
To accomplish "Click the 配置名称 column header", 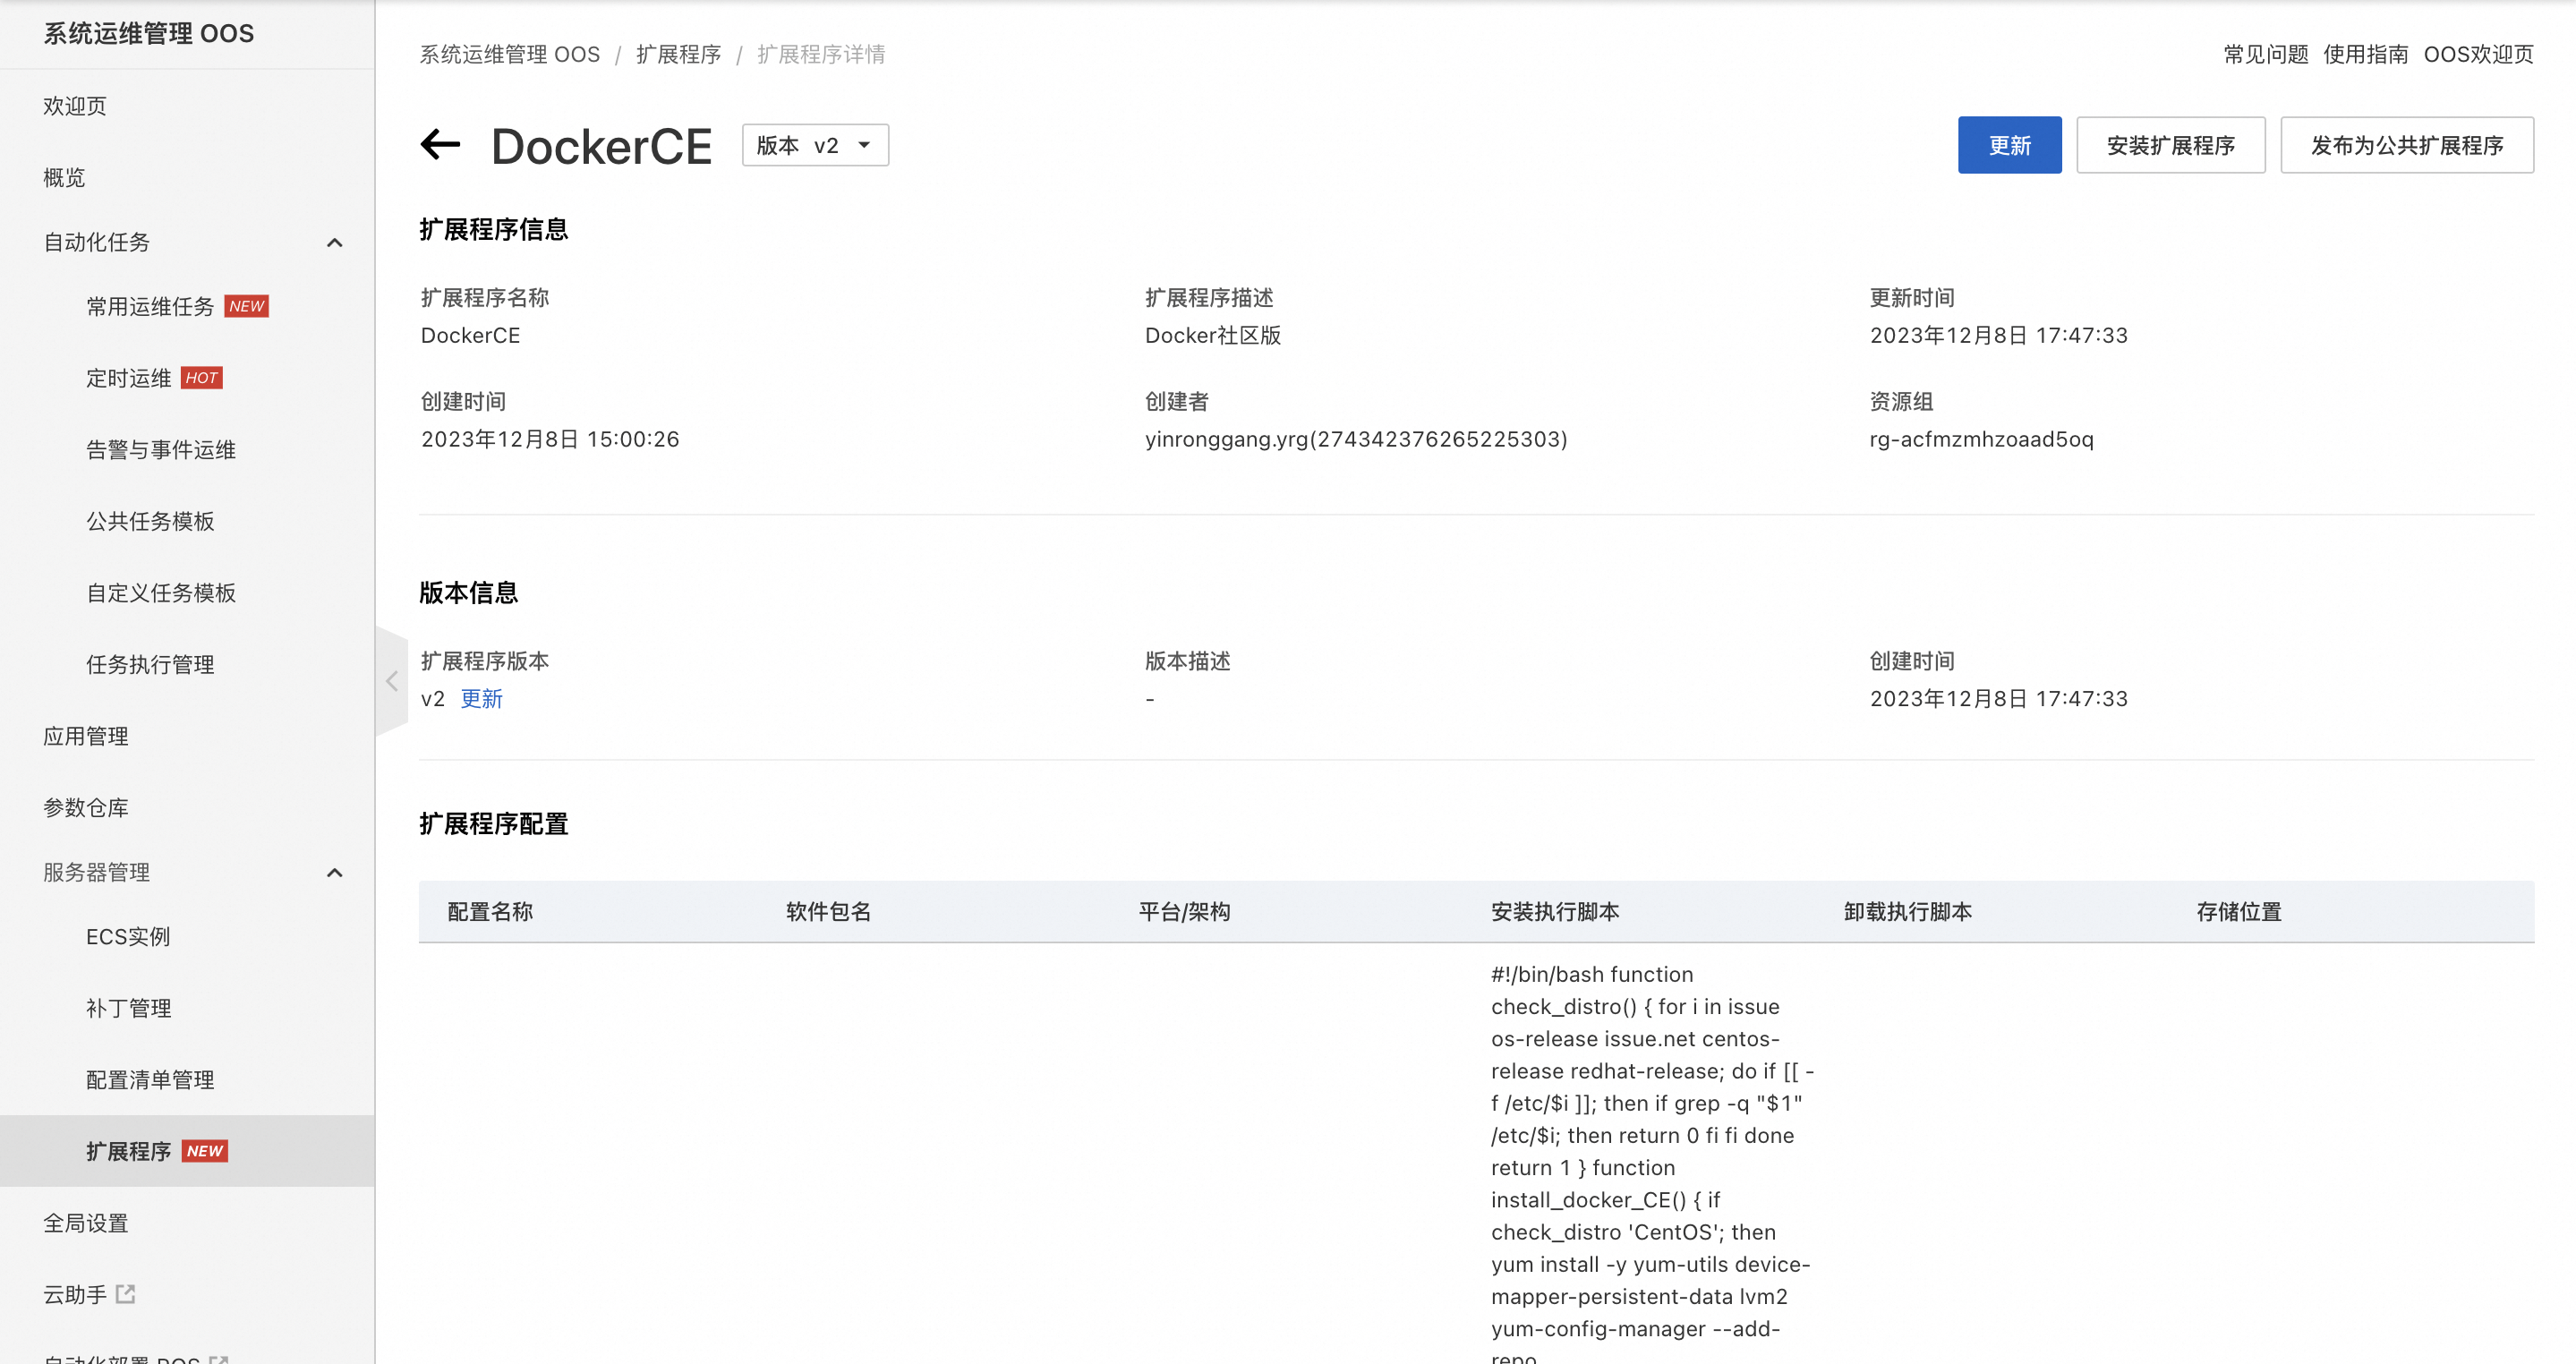I will coord(490,912).
